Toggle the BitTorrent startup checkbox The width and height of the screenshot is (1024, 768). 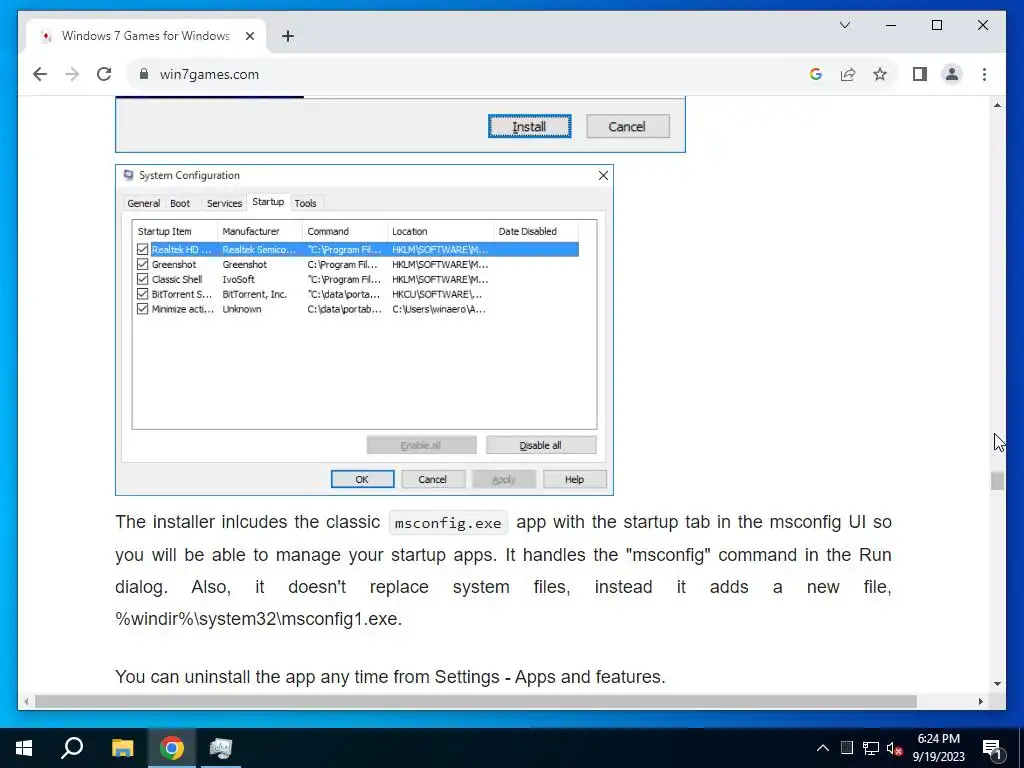click(142, 295)
